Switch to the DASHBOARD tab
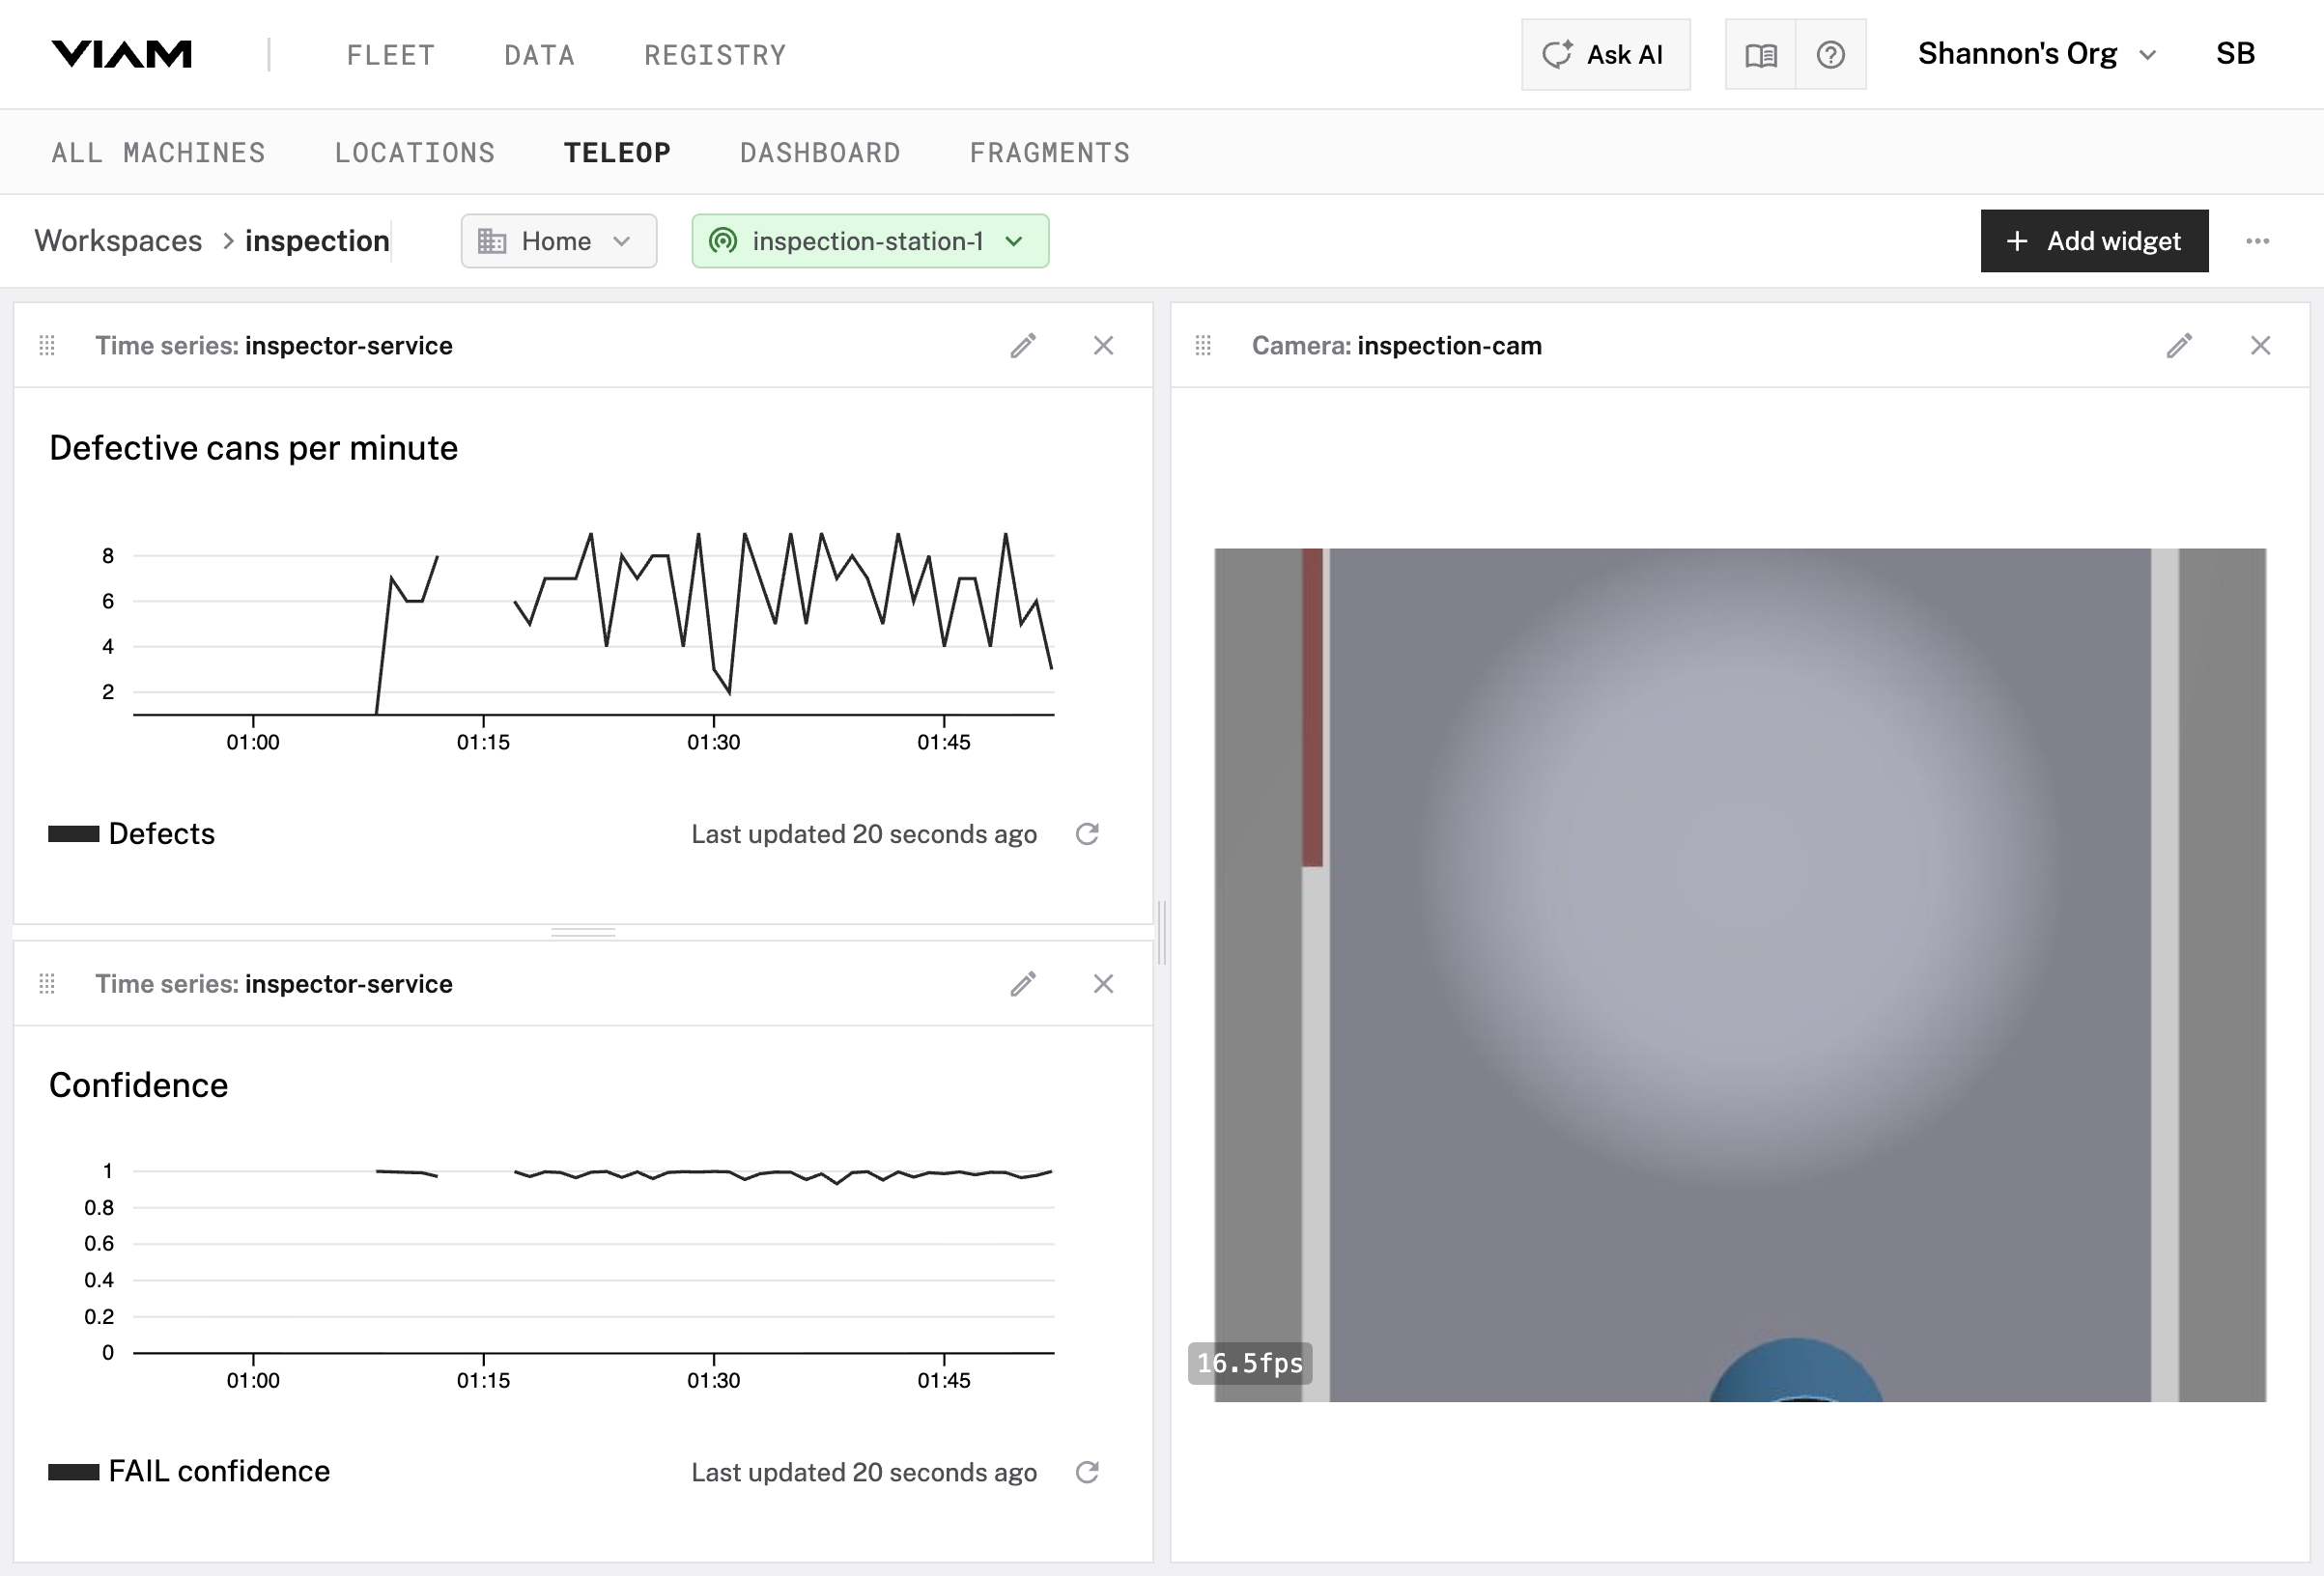Image resolution: width=2324 pixels, height=1576 pixels. coord(820,152)
